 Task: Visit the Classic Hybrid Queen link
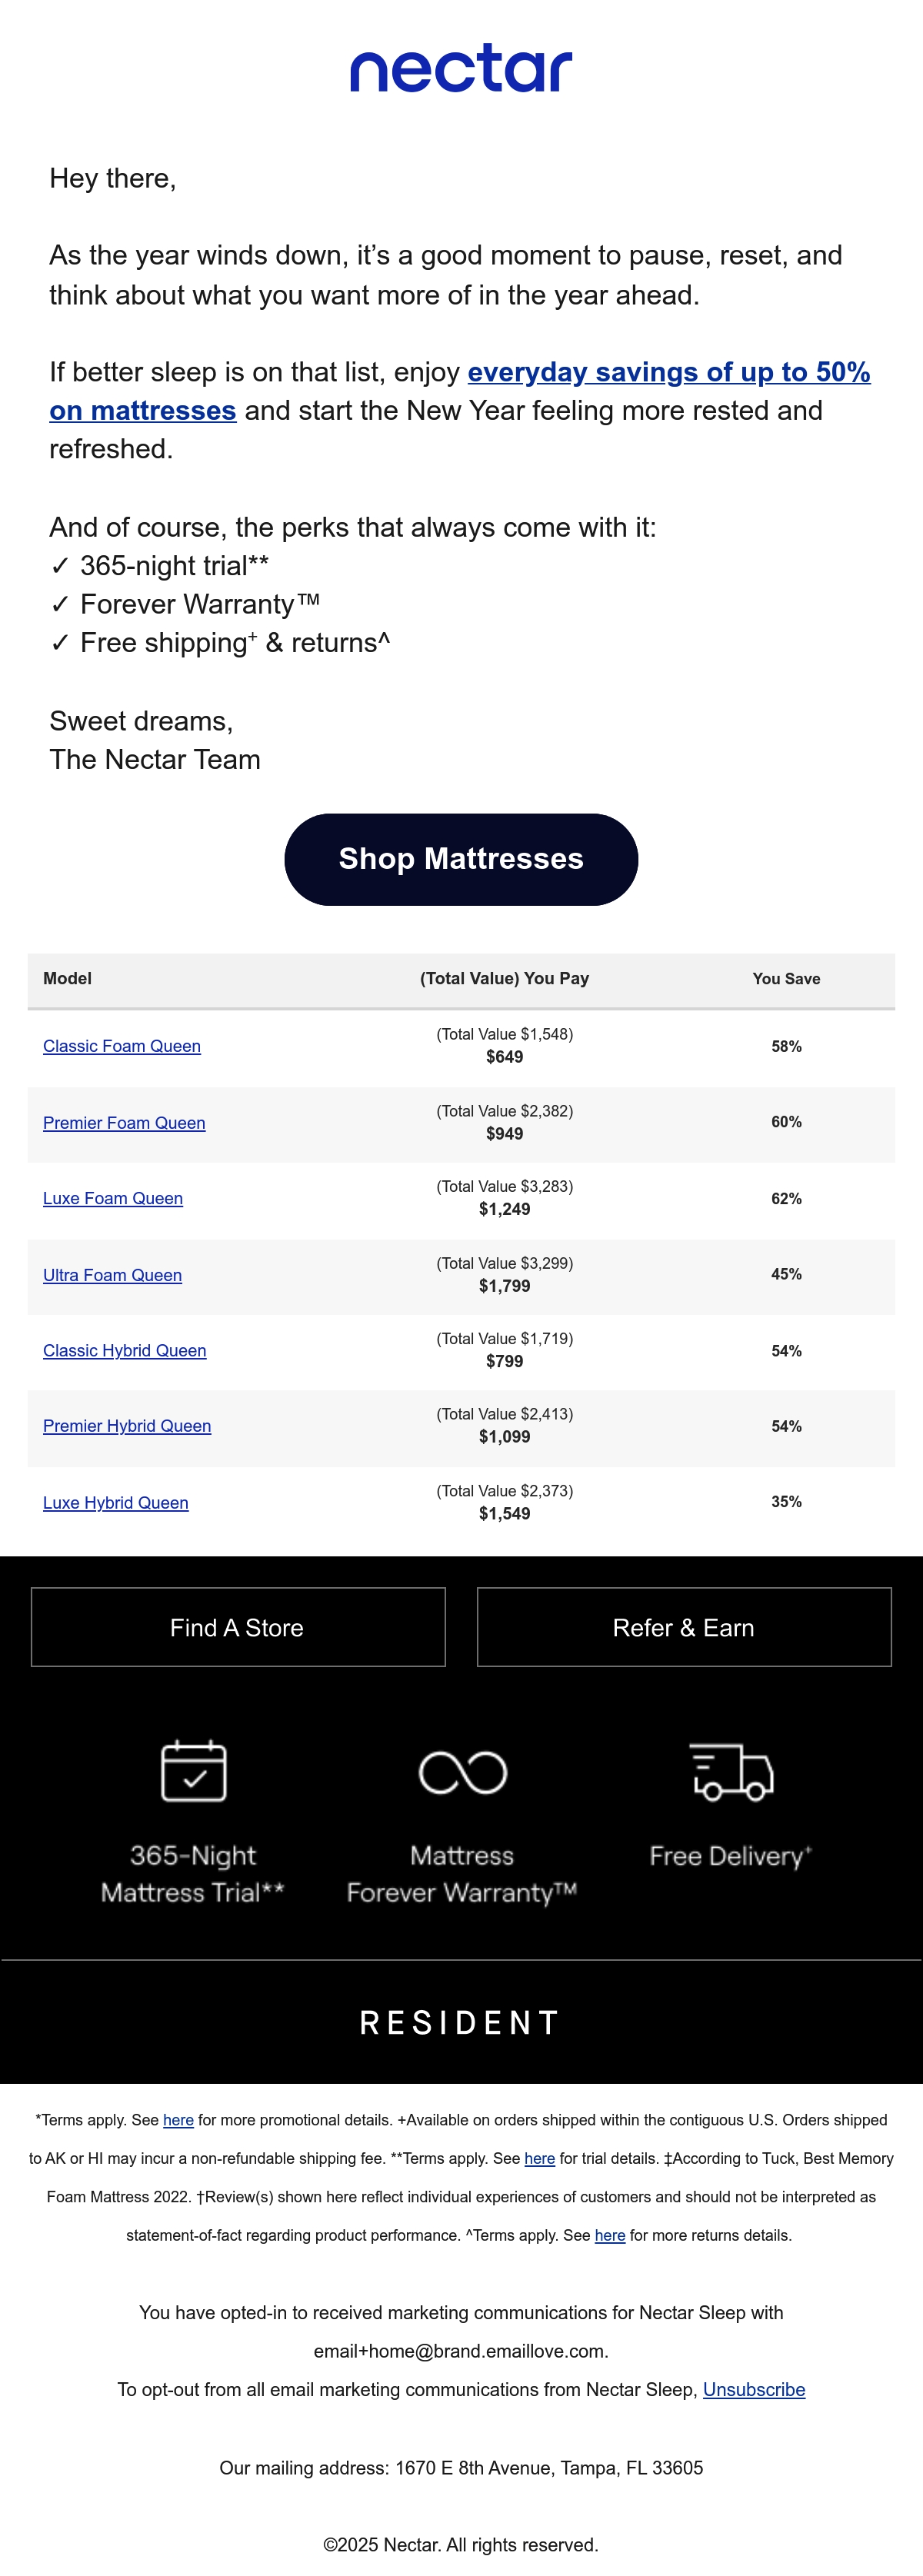tap(125, 1350)
